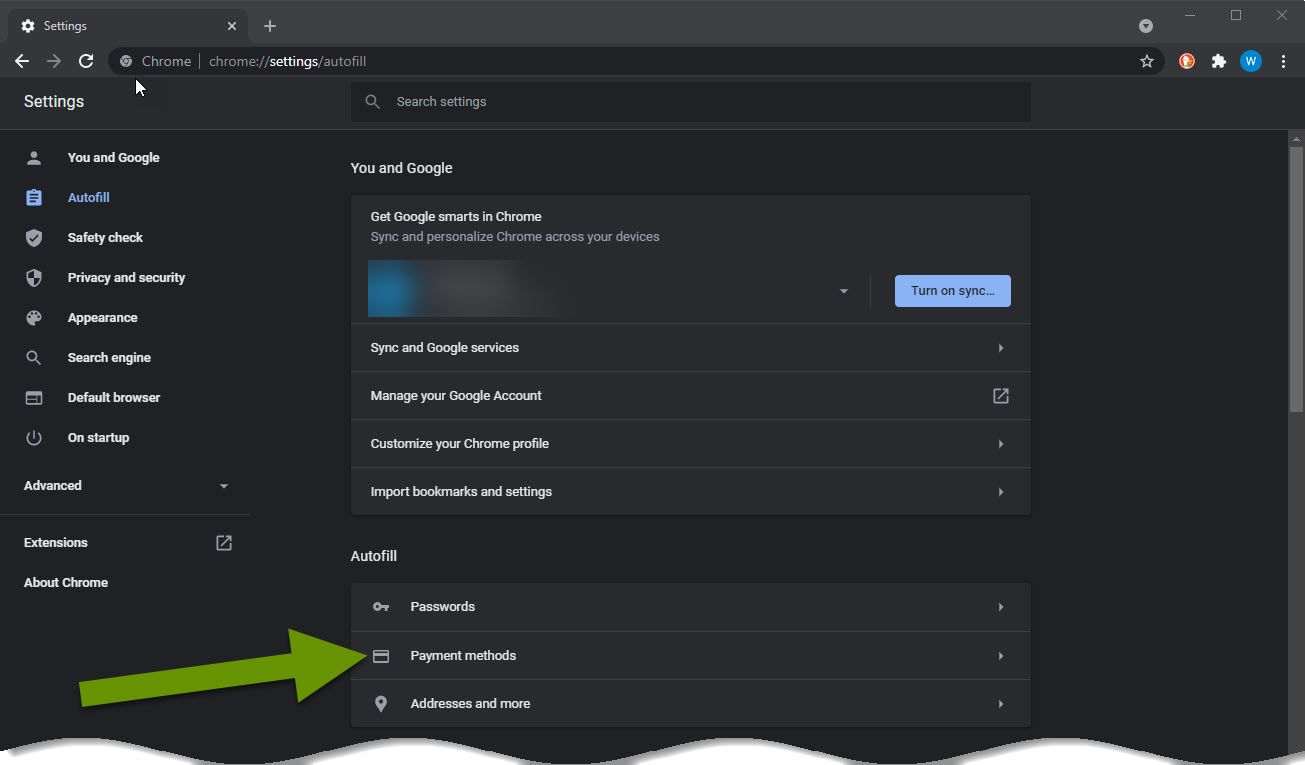Open the account dropdown arrow

click(843, 291)
